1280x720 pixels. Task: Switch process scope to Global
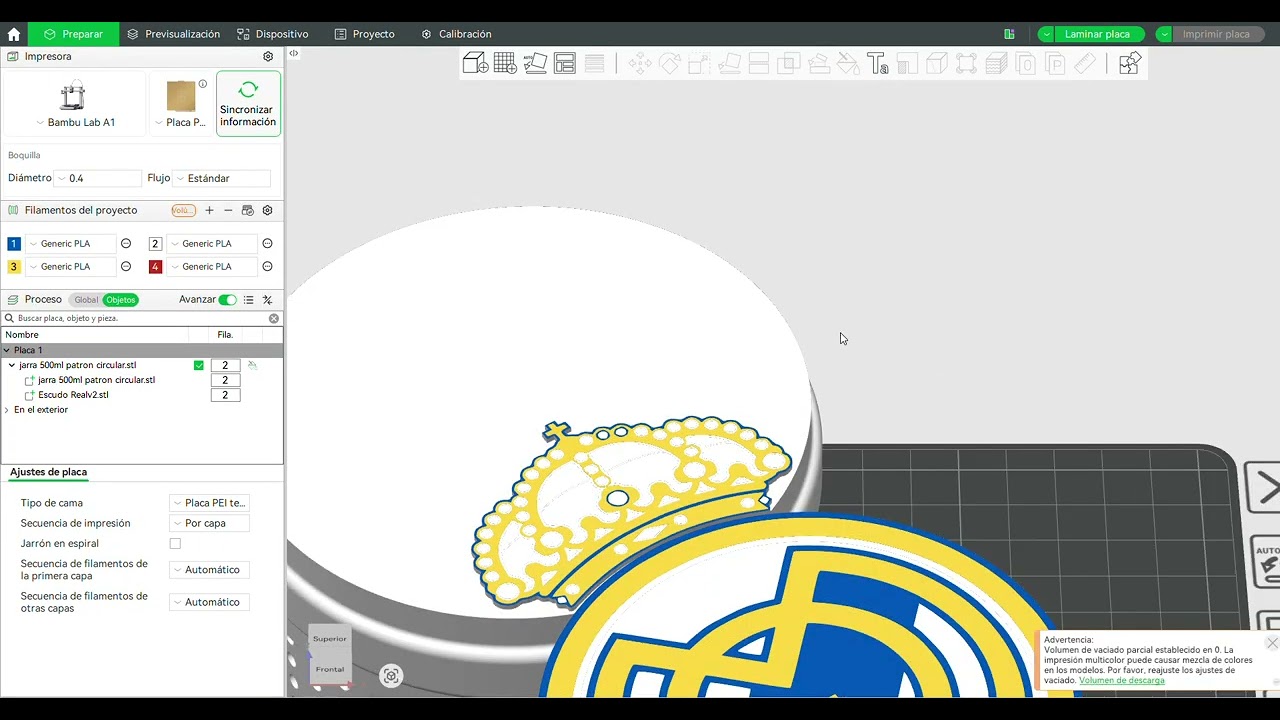[86, 300]
